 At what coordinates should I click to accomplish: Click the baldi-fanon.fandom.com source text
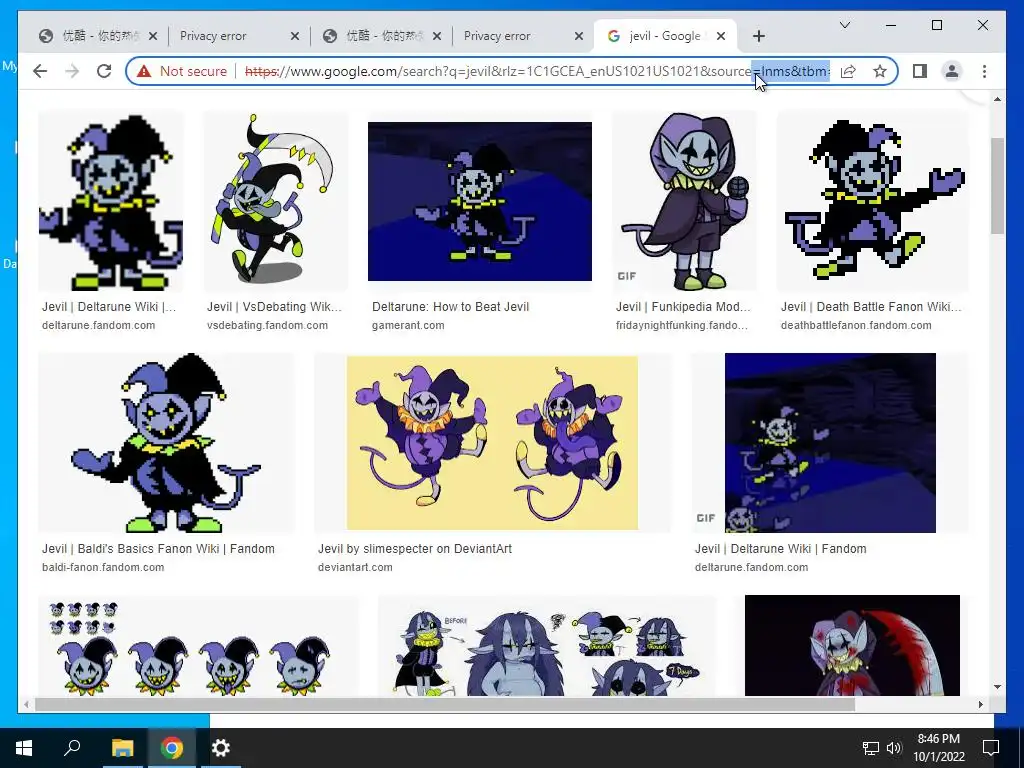(103, 568)
